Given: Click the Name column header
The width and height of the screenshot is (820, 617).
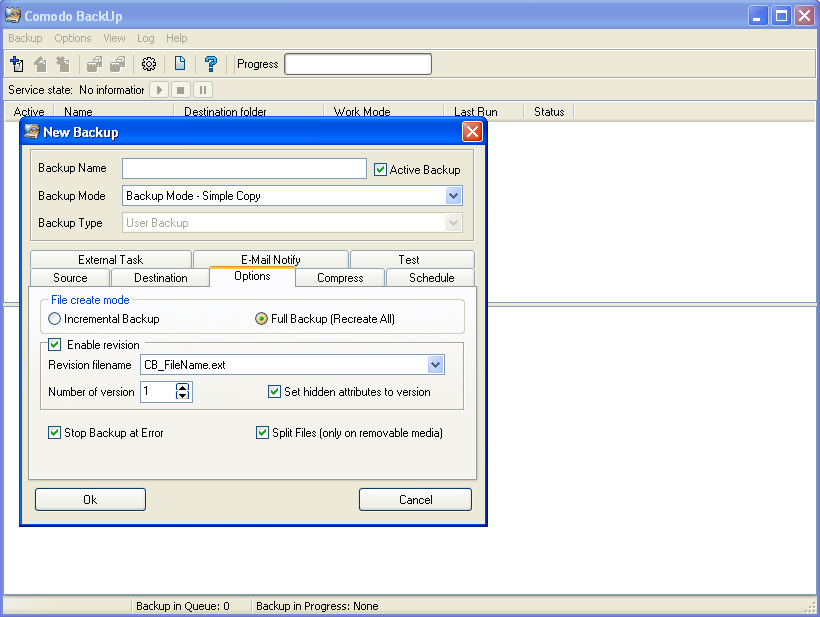Looking at the screenshot, I should 114,111.
